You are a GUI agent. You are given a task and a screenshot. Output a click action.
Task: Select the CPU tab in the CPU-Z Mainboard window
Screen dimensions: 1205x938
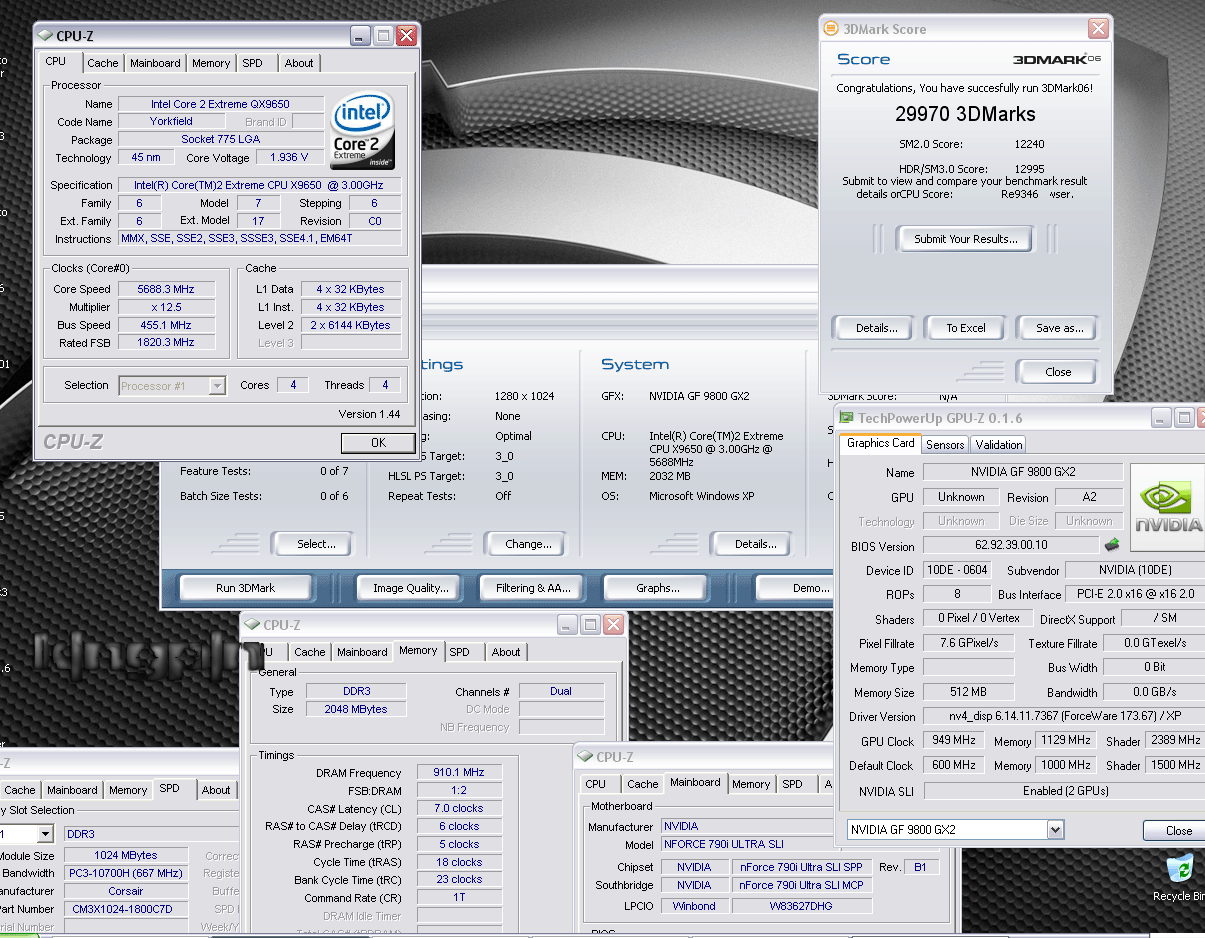click(x=596, y=784)
